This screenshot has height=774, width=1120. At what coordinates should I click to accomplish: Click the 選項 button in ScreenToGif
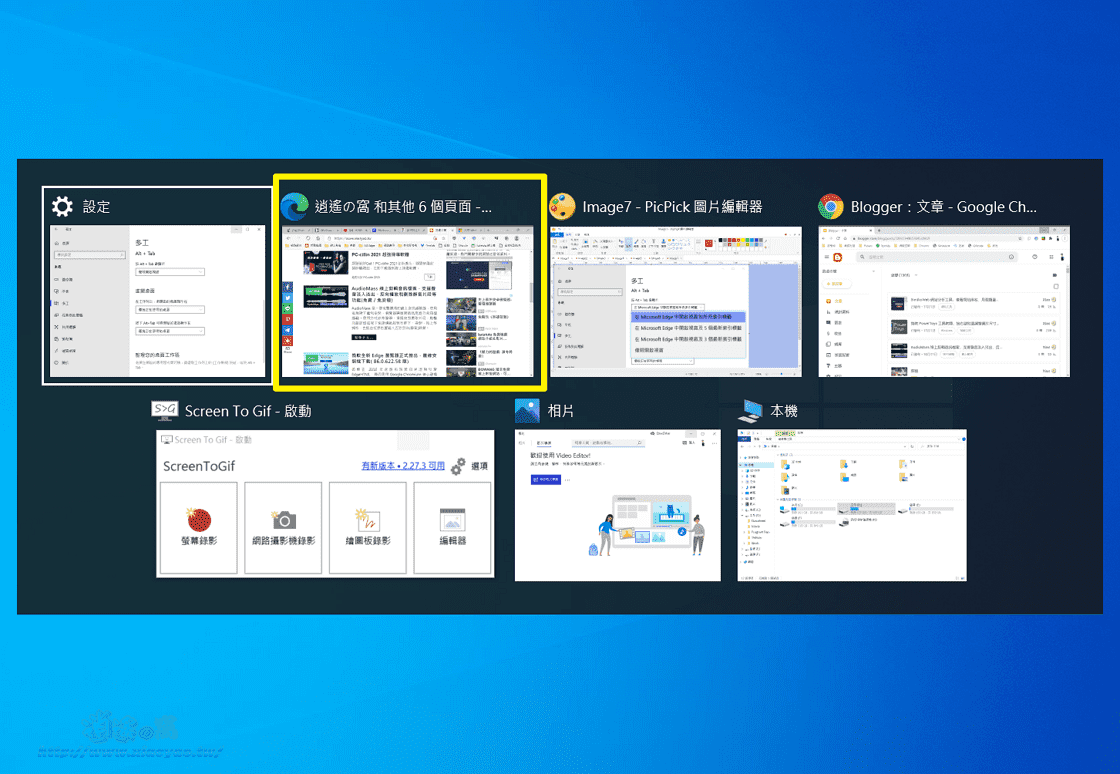[479, 468]
